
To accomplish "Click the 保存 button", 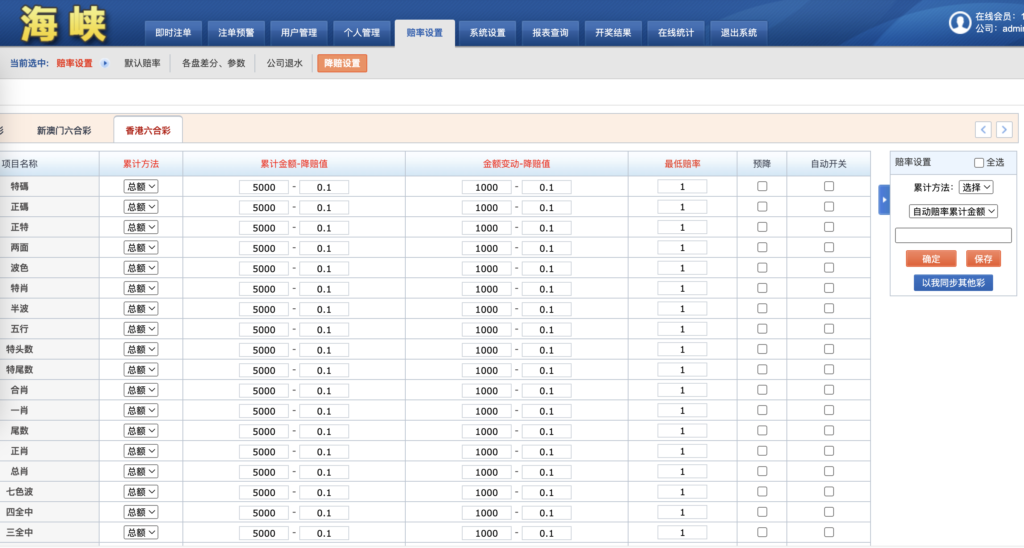I will [x=983, y=259].
